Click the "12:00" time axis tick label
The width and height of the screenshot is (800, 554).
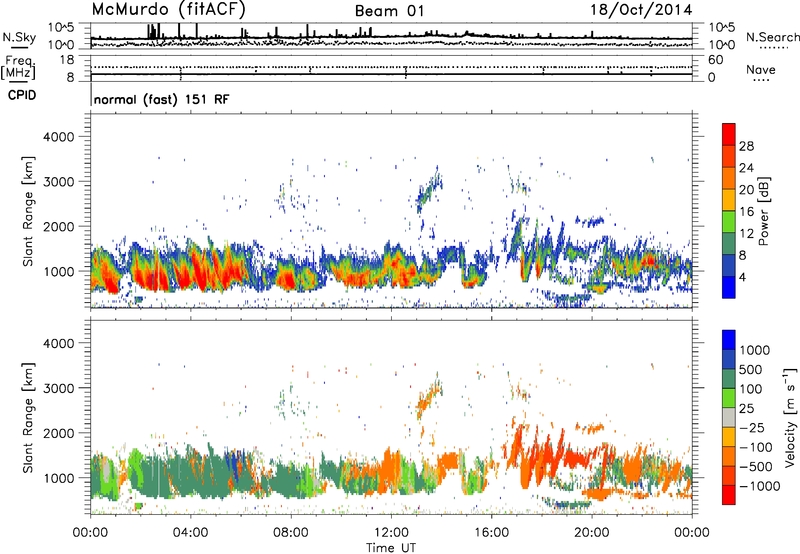point(391,533)
